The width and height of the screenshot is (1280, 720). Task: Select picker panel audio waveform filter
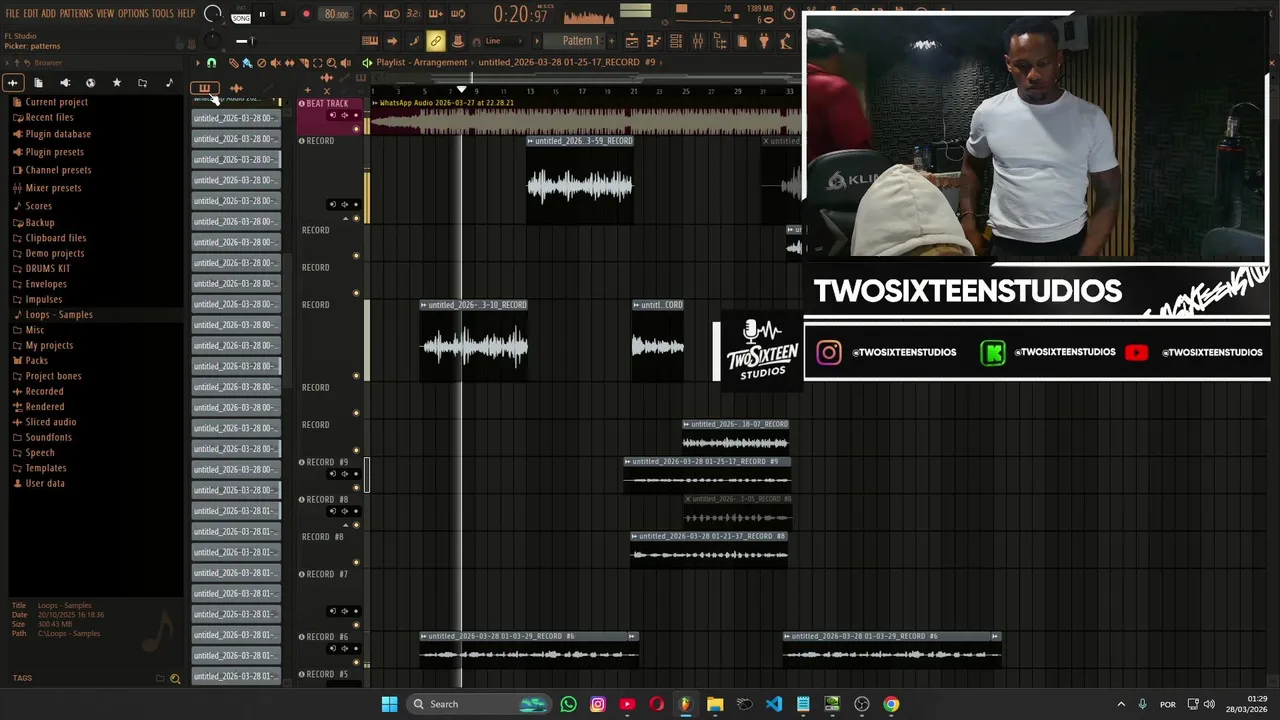tap(236, 88)
